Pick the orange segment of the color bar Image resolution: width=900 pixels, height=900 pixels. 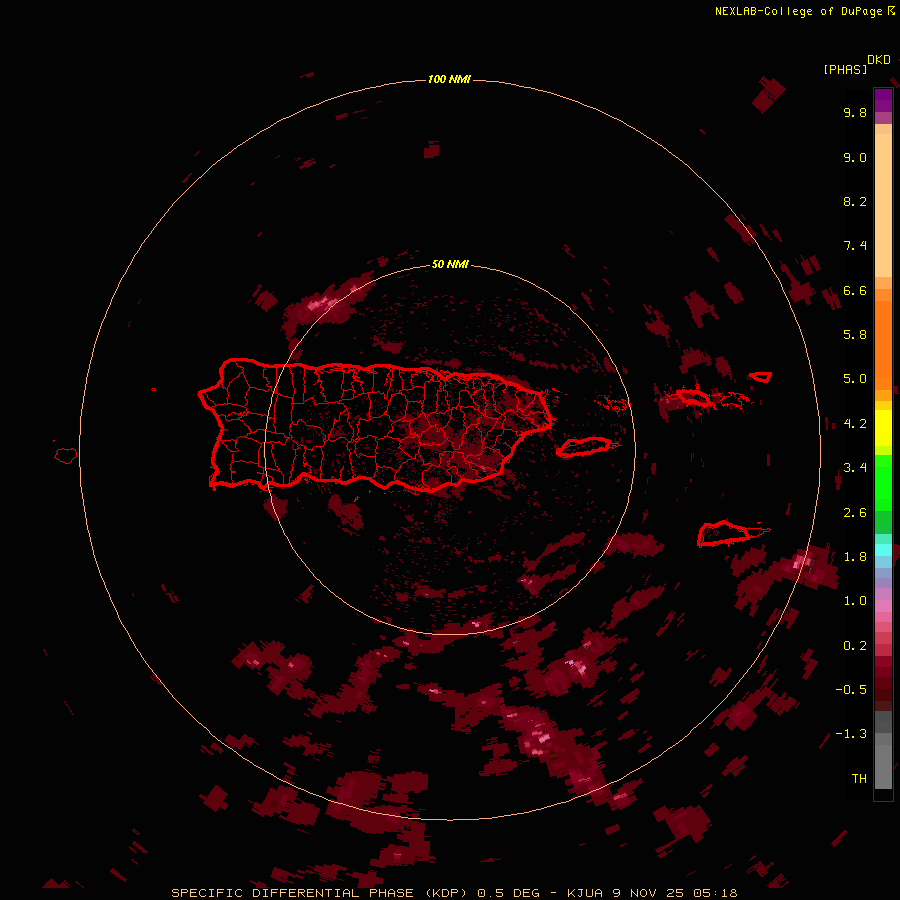[883, 345]
